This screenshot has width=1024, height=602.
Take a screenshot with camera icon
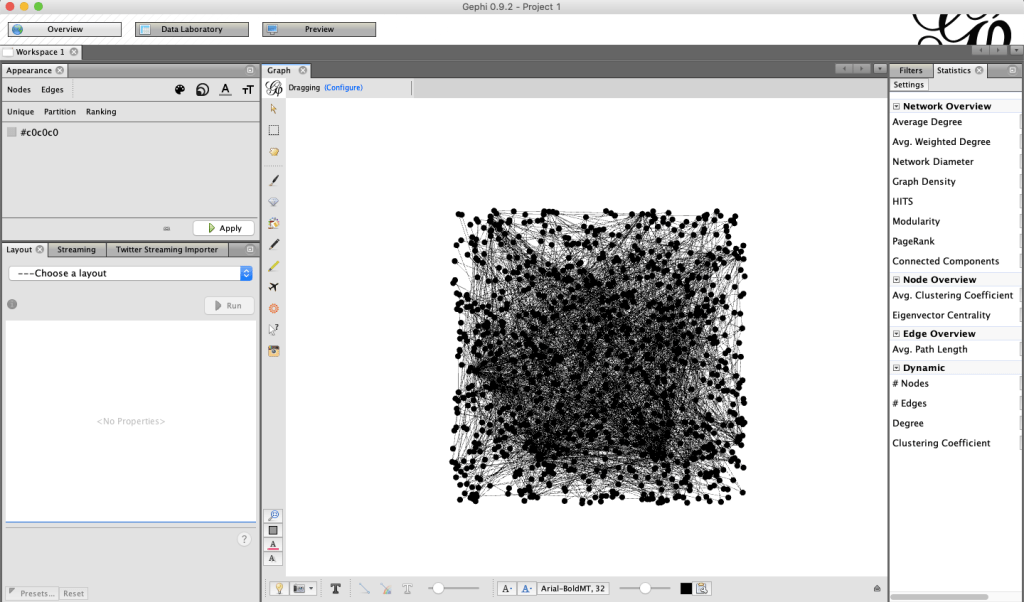click(x=274, y=351)
